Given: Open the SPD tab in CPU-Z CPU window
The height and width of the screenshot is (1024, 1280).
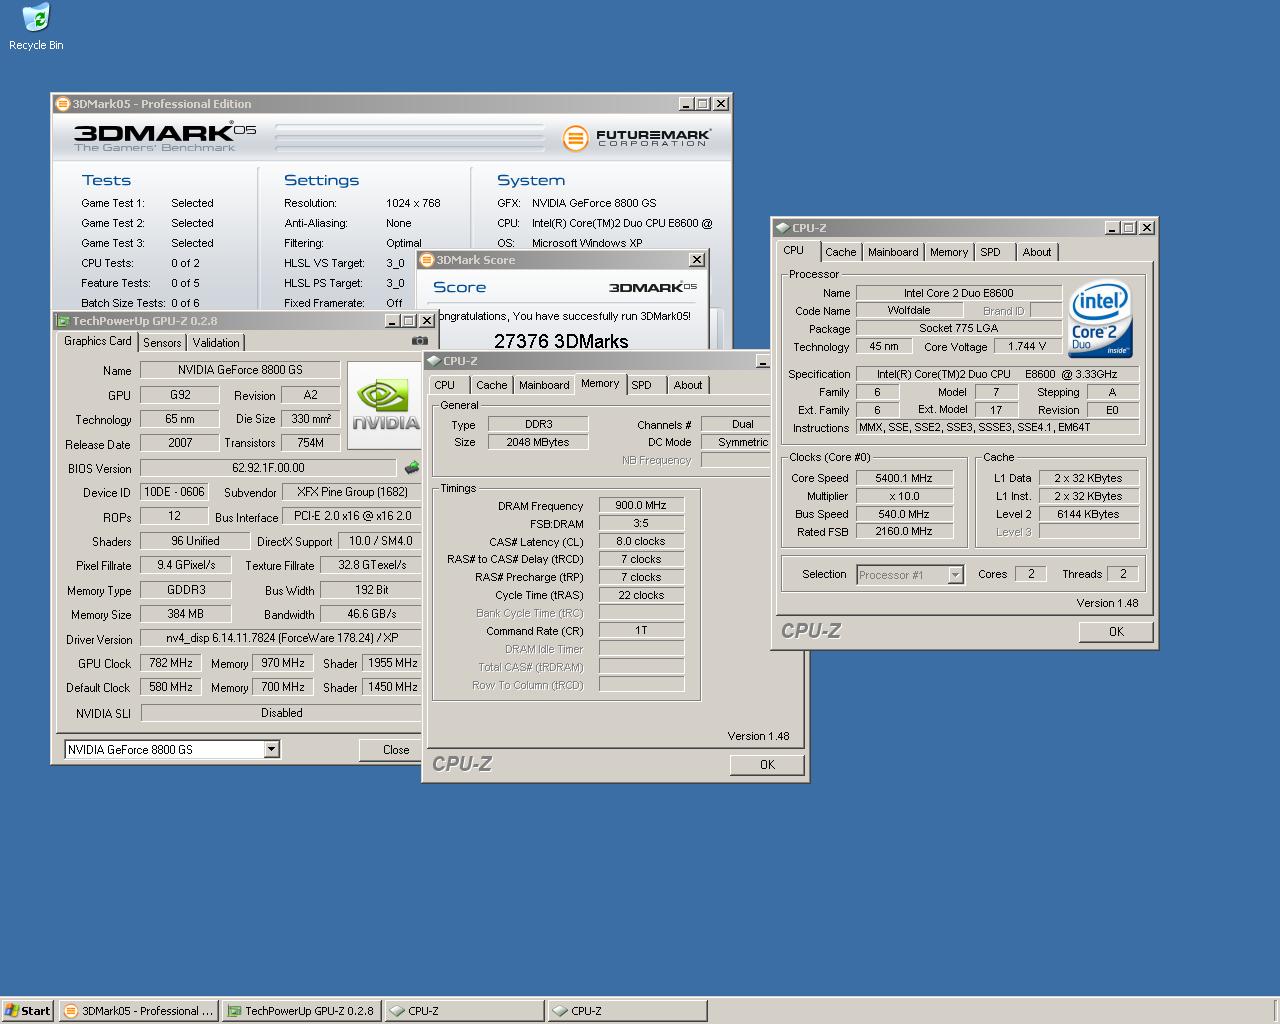Looking at the screenshot, I should click(x=990, y=252).
